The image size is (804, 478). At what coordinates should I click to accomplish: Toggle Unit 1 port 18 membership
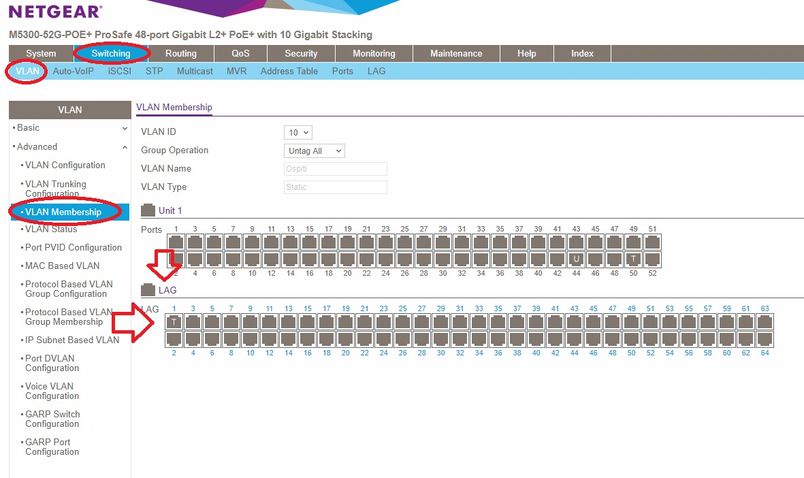click(329, 259)
